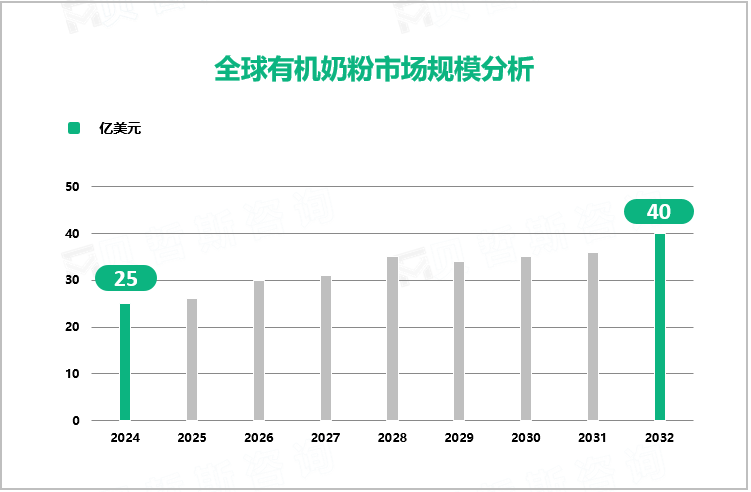Click the green legend swatch for 亿美元
751x492 pixels.
[74, 128]
